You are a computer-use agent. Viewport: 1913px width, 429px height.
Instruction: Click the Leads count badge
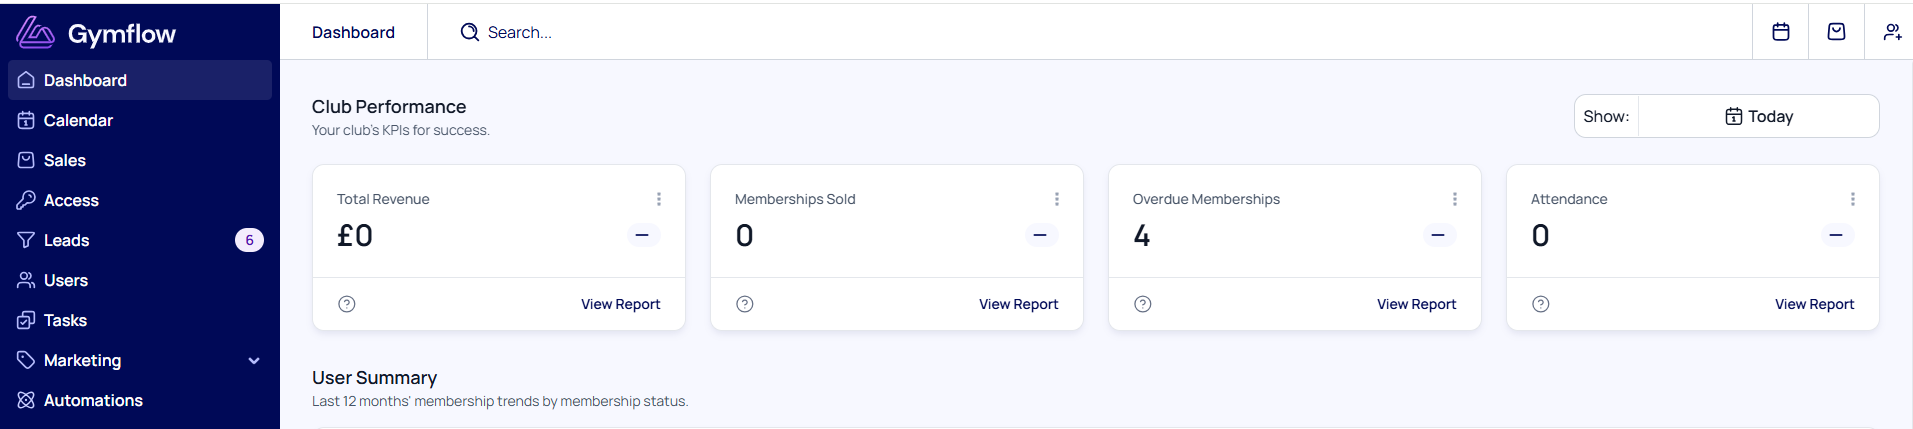(x=249, y=240)
